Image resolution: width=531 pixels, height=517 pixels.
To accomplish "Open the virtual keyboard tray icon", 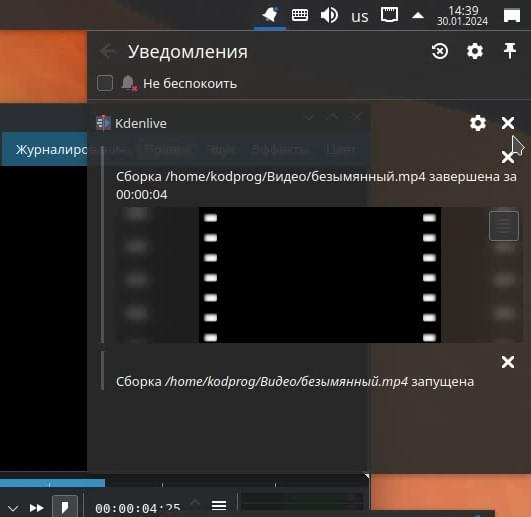I will click(300, 16).
